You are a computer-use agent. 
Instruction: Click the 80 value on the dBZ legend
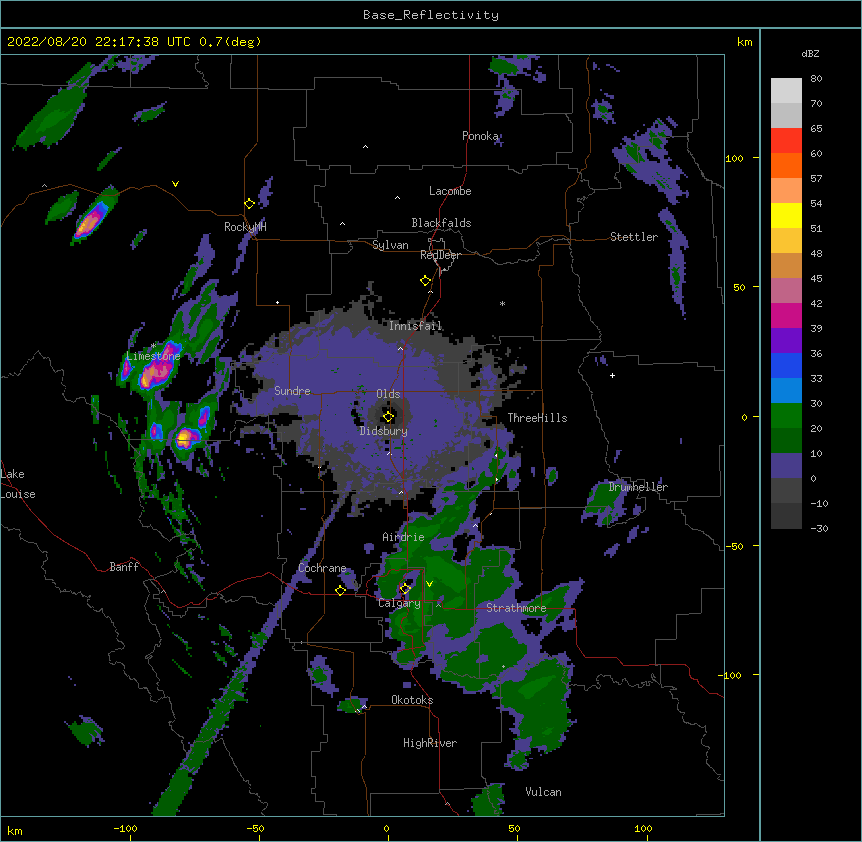tap(816, 79)
